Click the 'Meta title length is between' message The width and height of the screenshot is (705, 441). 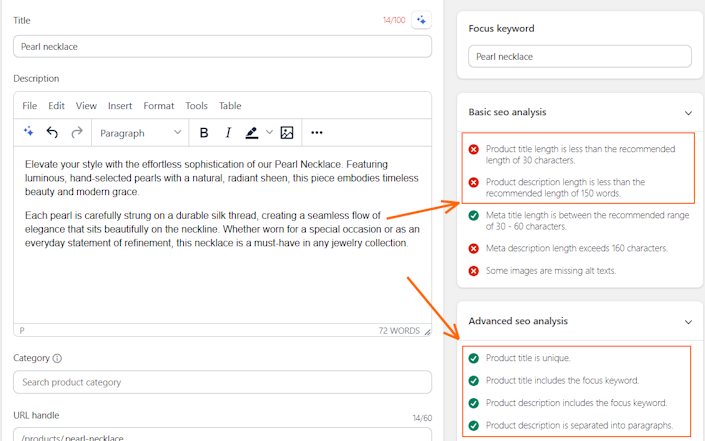(x=587, y=221)
